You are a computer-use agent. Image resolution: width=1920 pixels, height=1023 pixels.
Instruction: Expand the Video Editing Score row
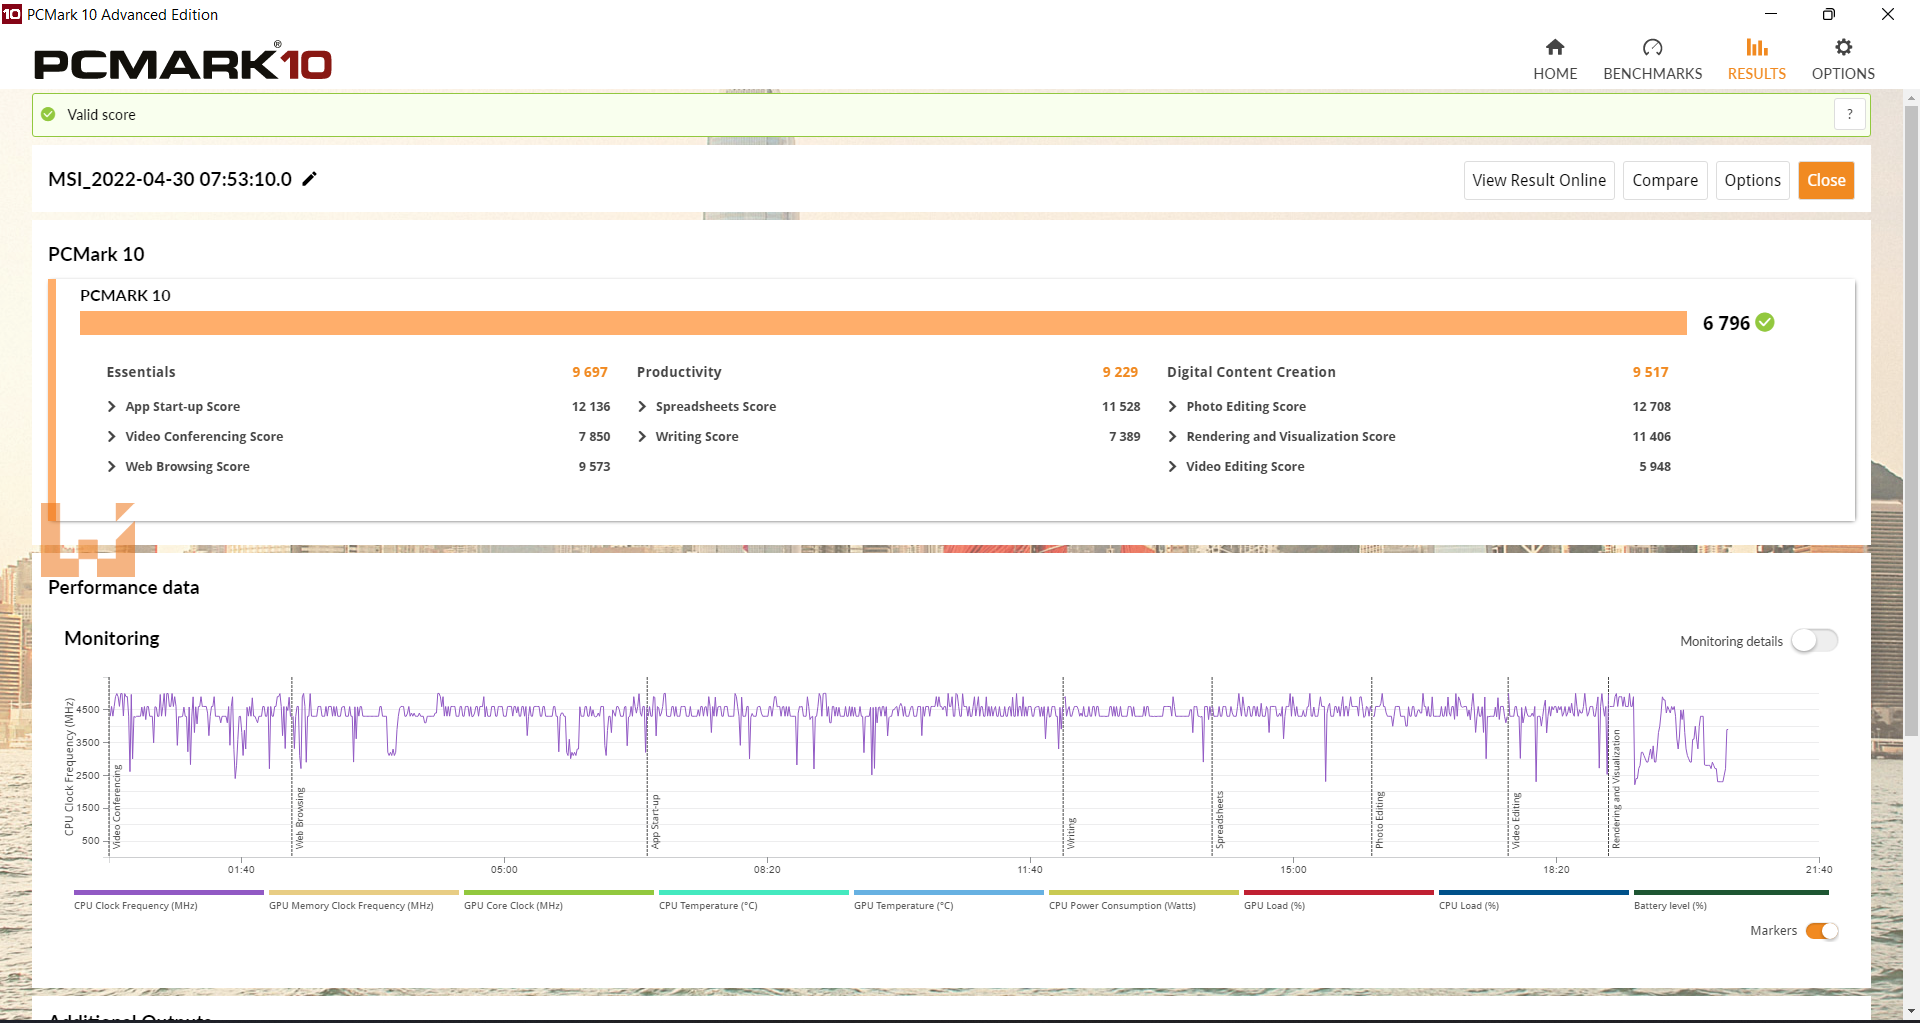point(1172,467)
